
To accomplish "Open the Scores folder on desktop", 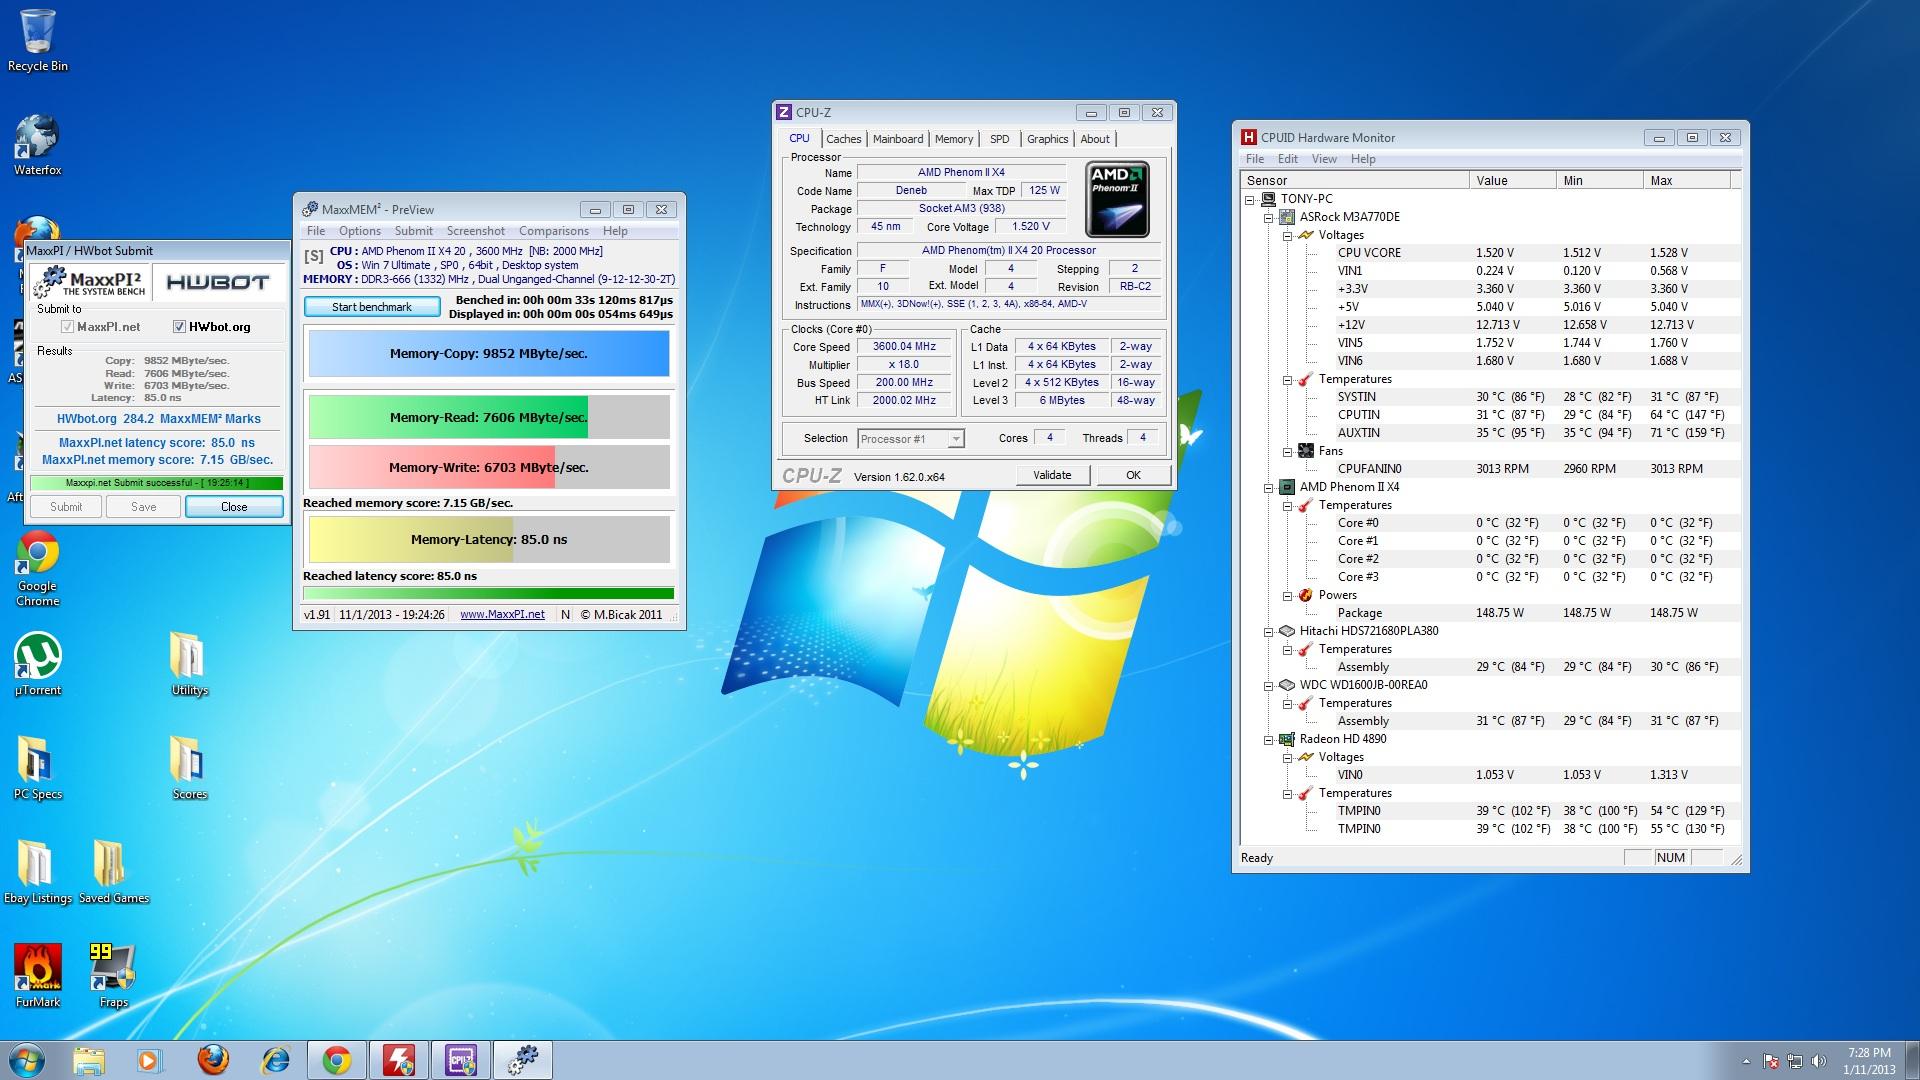I will (x=189, y=767).
